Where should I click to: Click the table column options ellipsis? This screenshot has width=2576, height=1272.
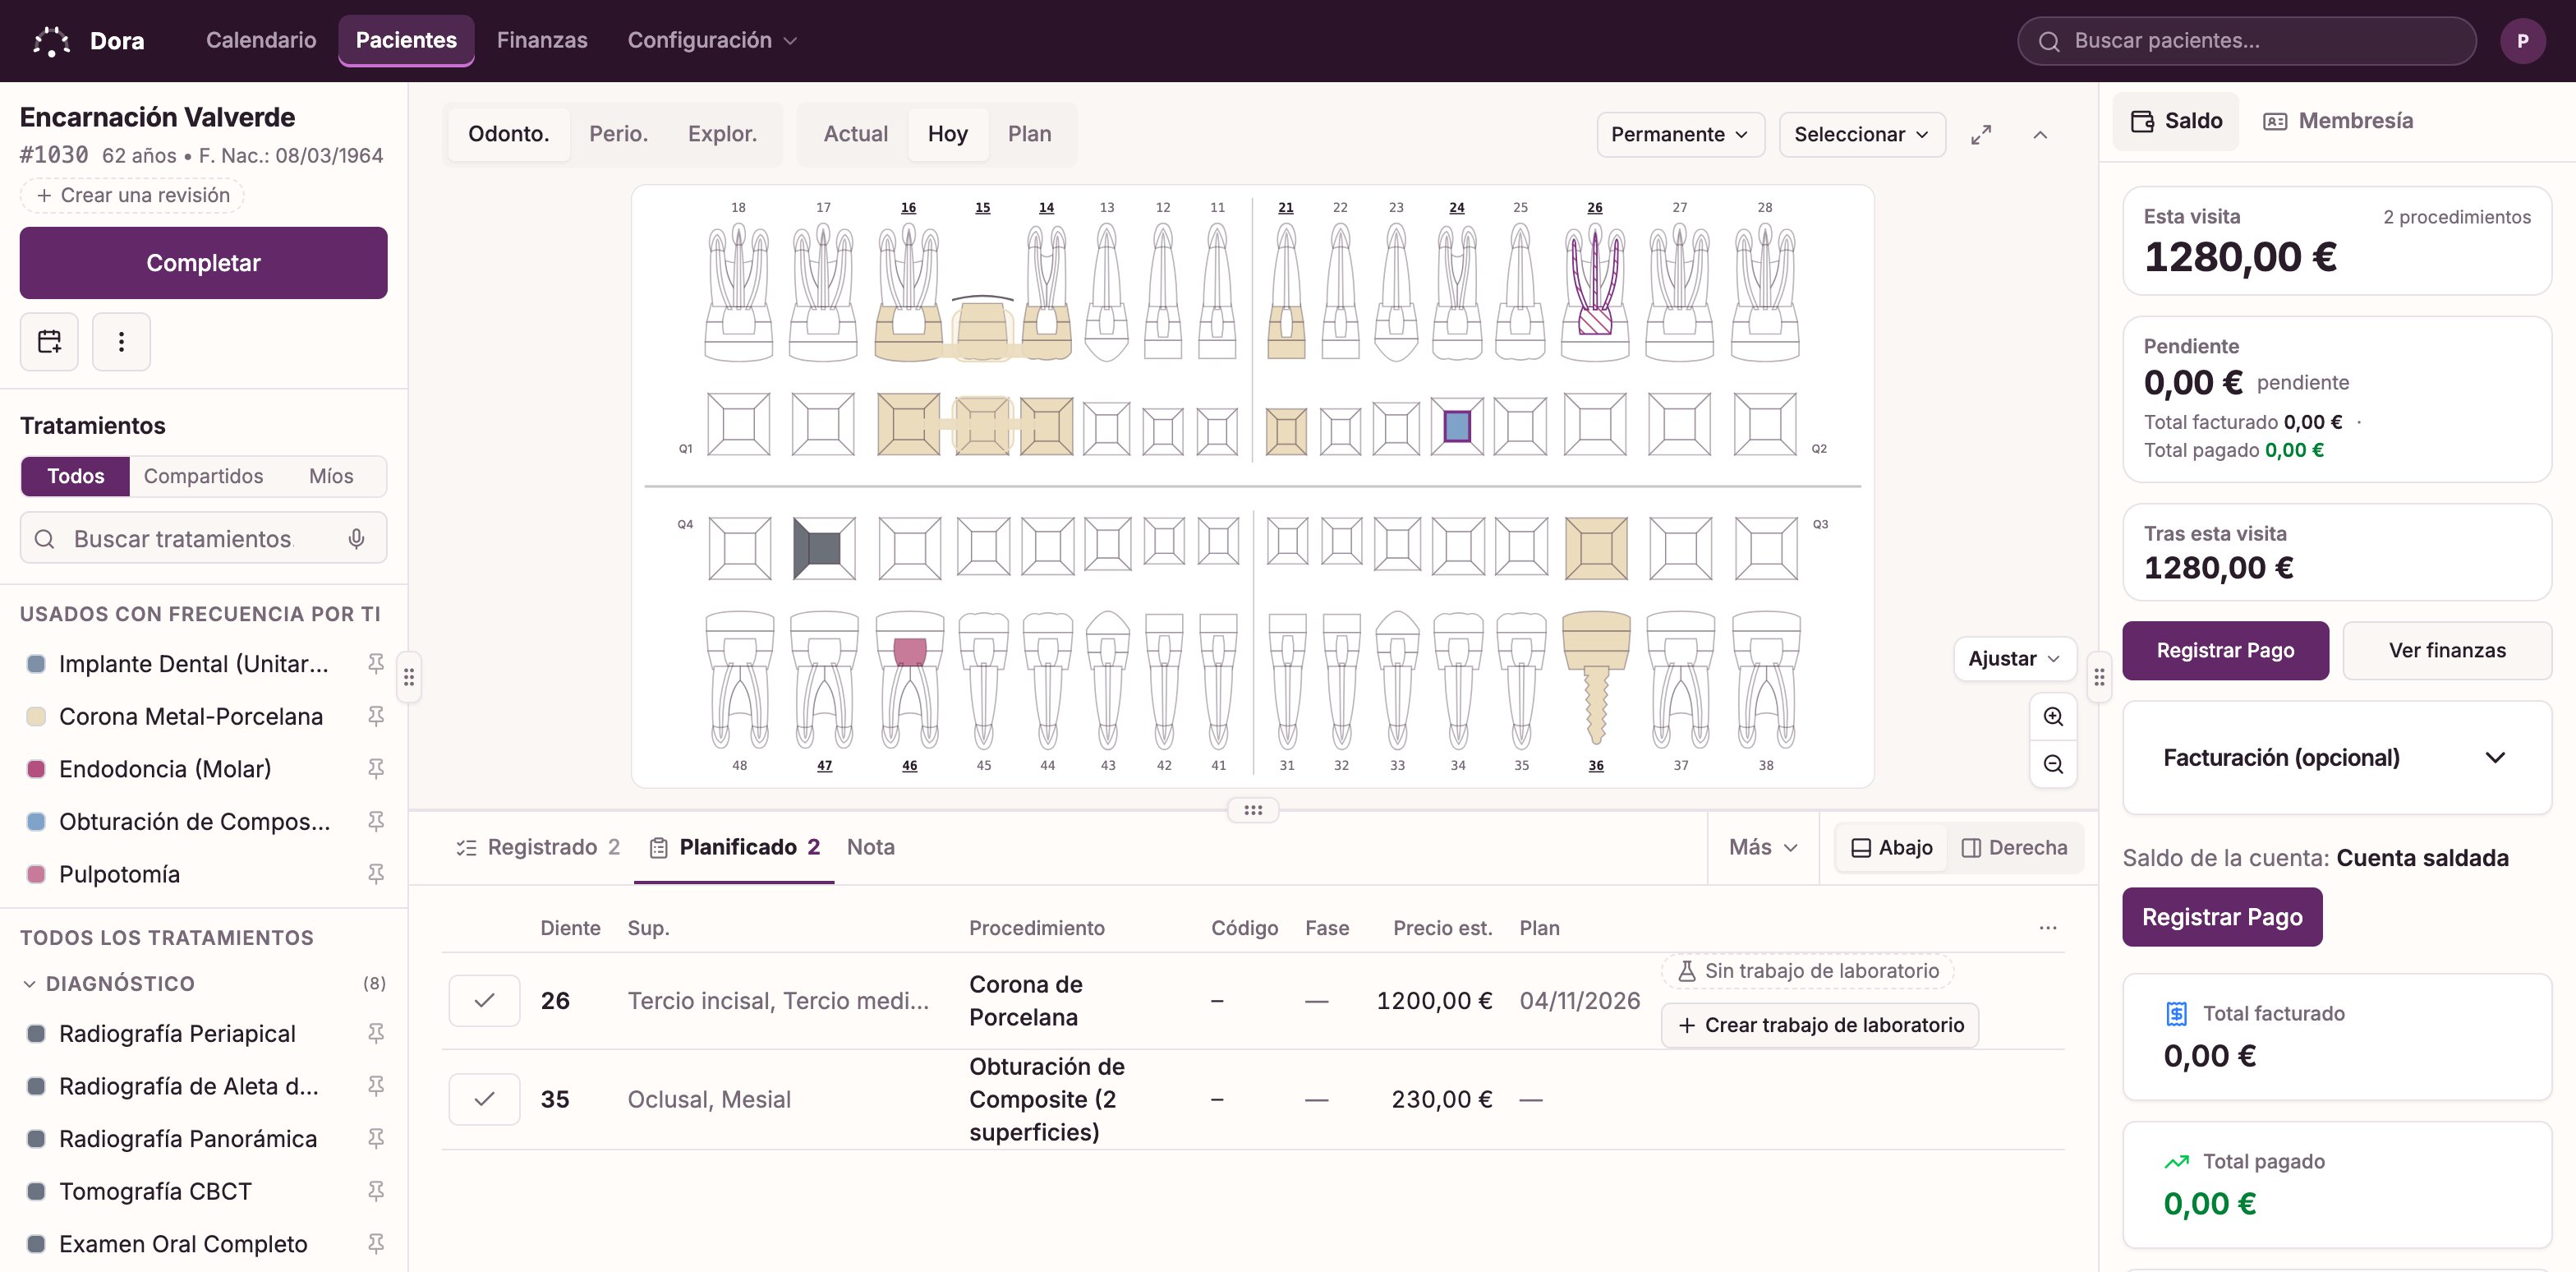(x=2048, y=927)
